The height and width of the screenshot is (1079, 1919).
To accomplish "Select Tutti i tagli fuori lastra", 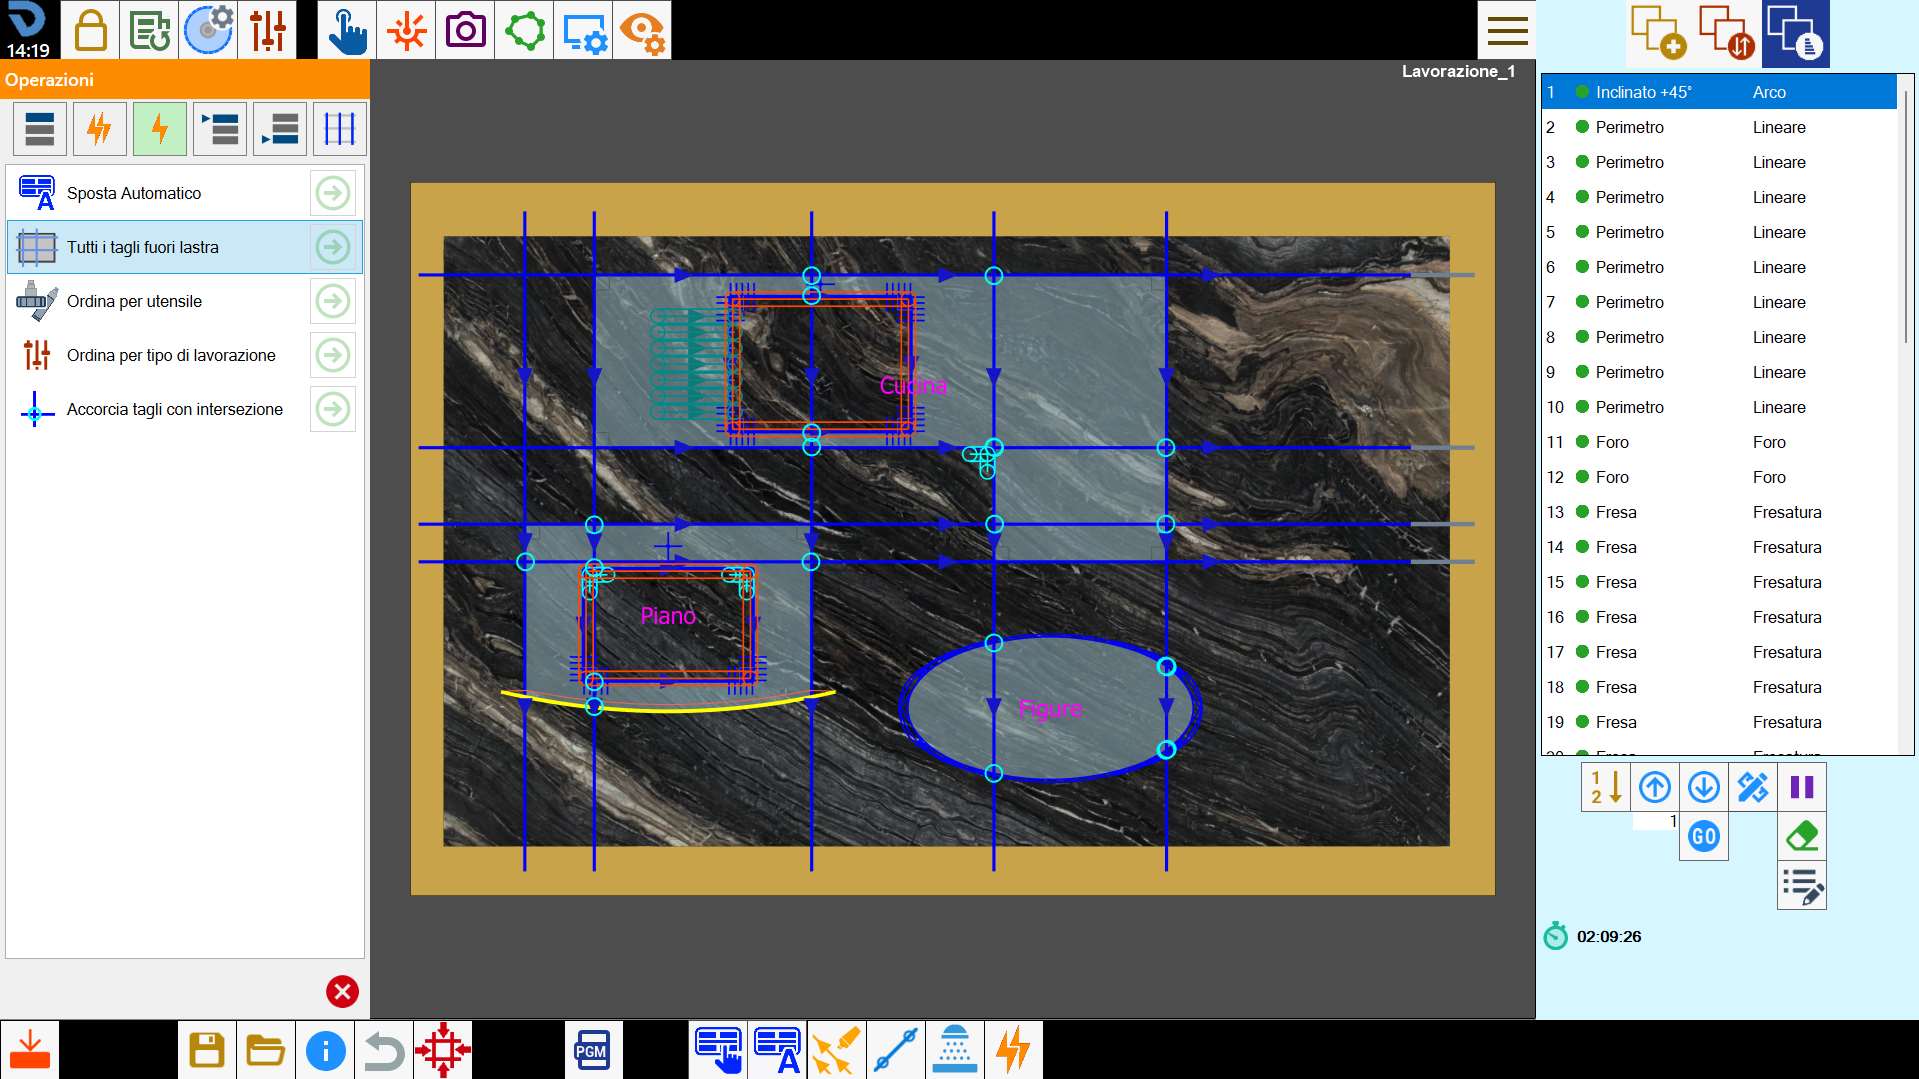I will click(x=185, y=247).
